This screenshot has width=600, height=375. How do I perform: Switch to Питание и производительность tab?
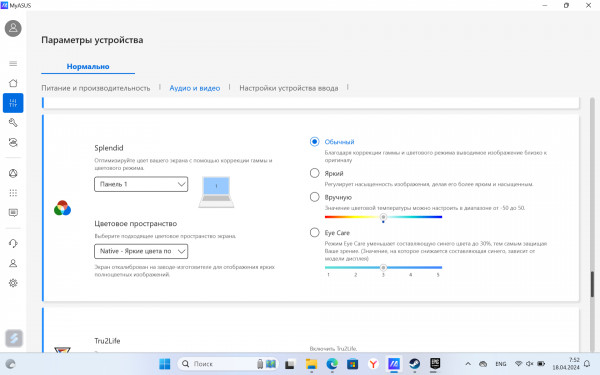(96, 88)
